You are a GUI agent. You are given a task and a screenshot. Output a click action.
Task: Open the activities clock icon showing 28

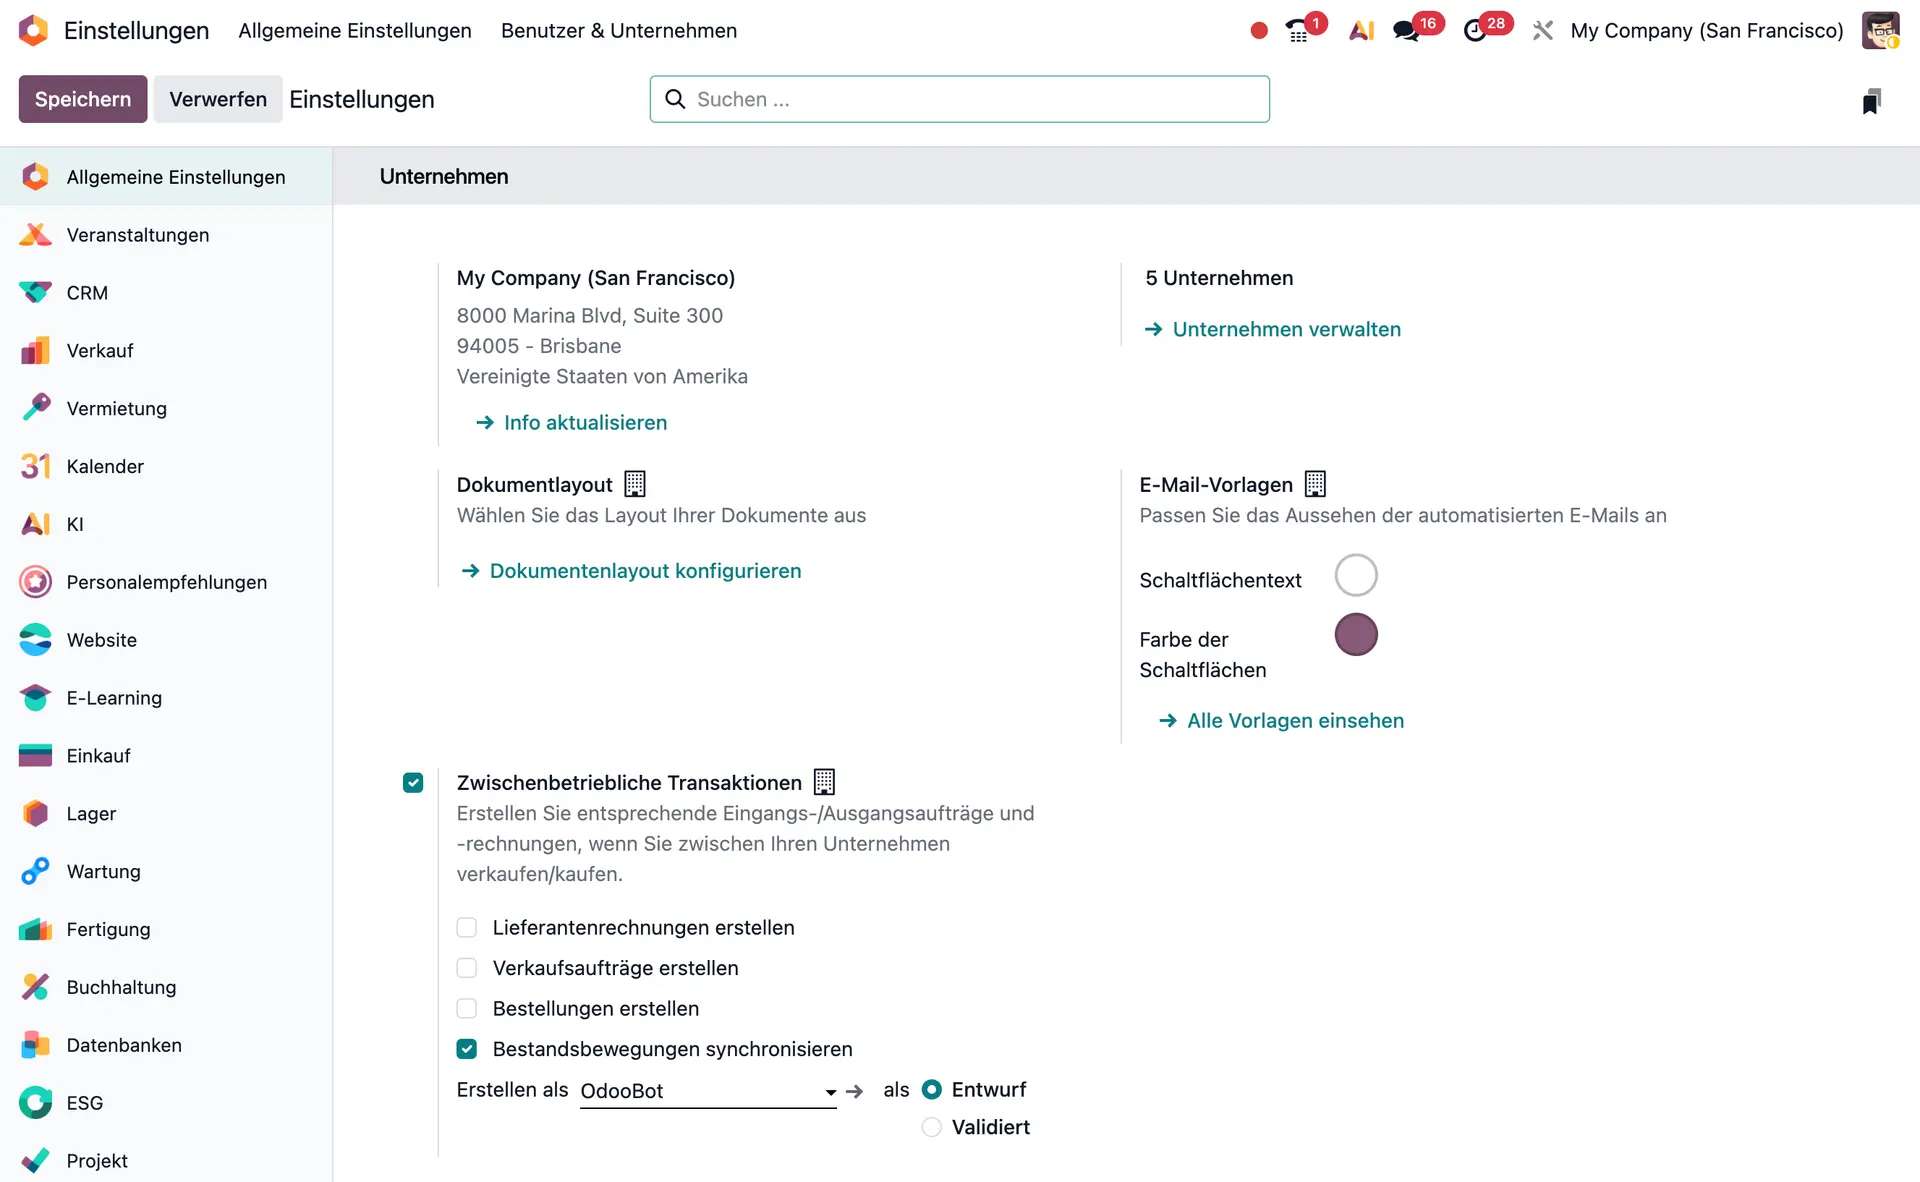tap(1479, 30)
